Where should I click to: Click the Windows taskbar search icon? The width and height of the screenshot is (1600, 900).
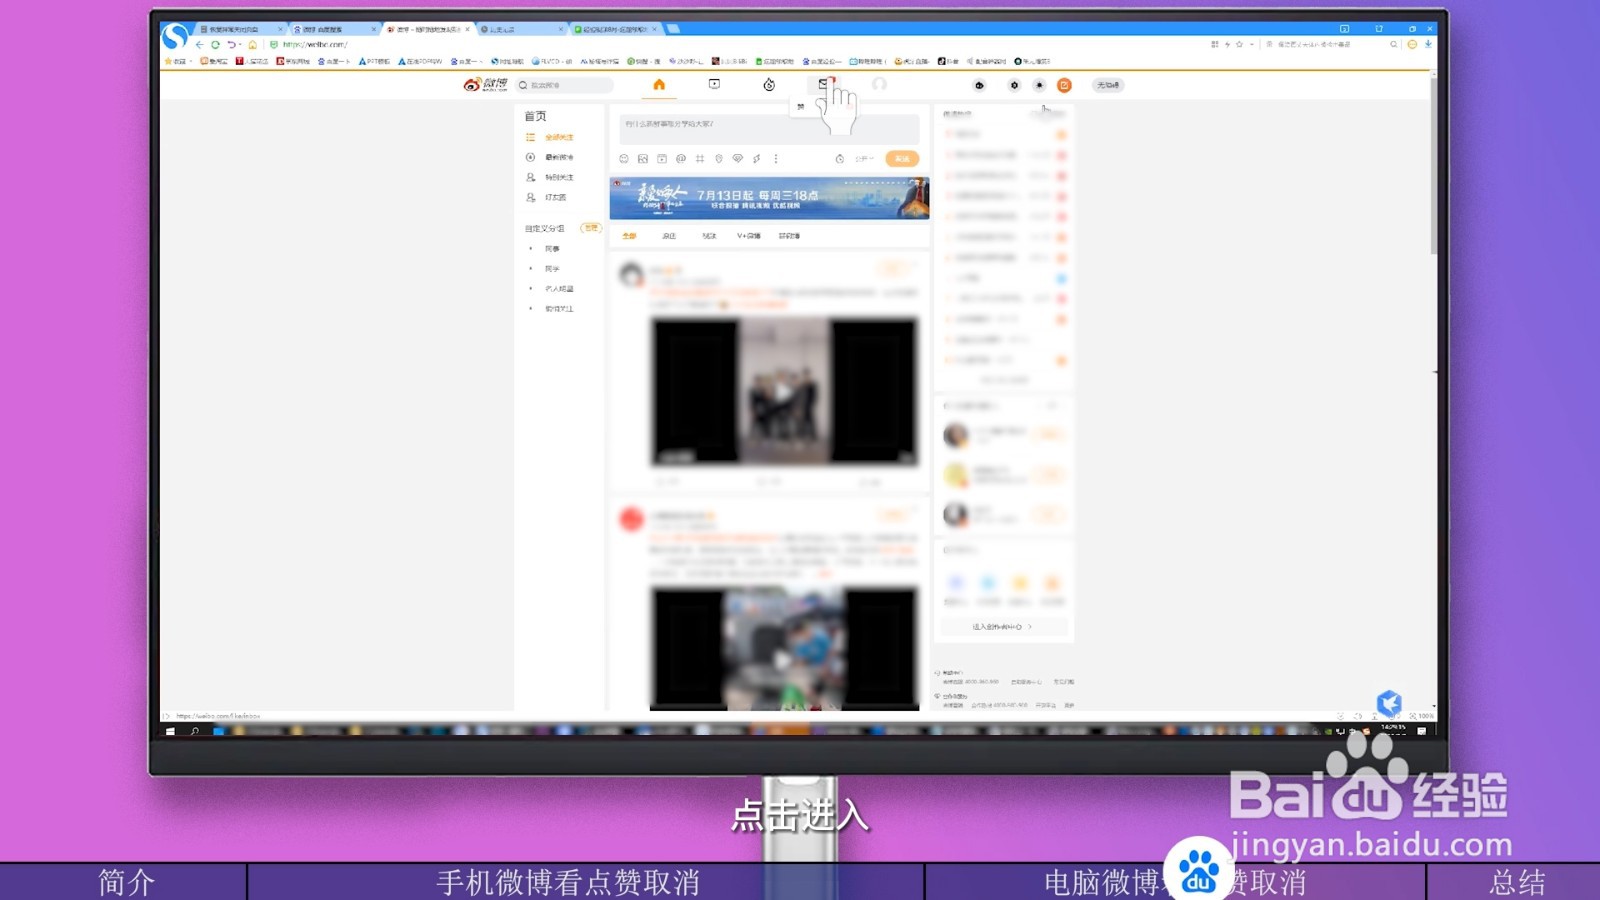point(194,732)
